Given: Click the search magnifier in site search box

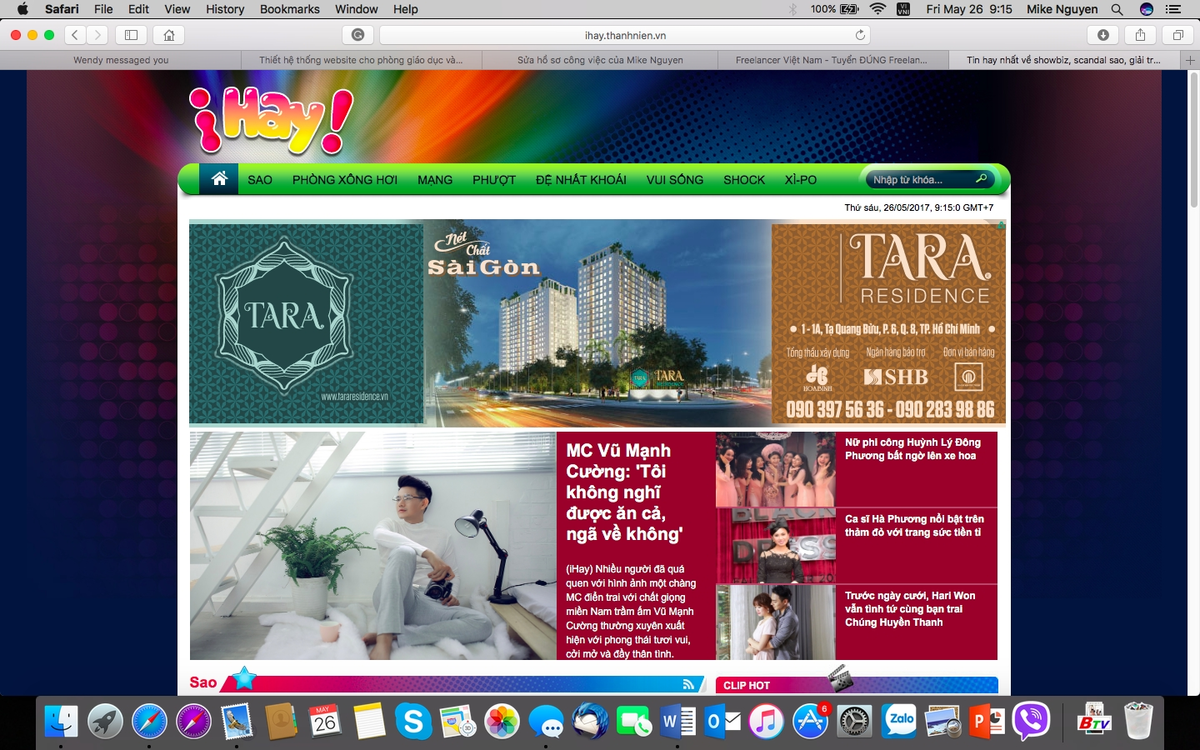Looking at the screenshot, I should point(981,179).
